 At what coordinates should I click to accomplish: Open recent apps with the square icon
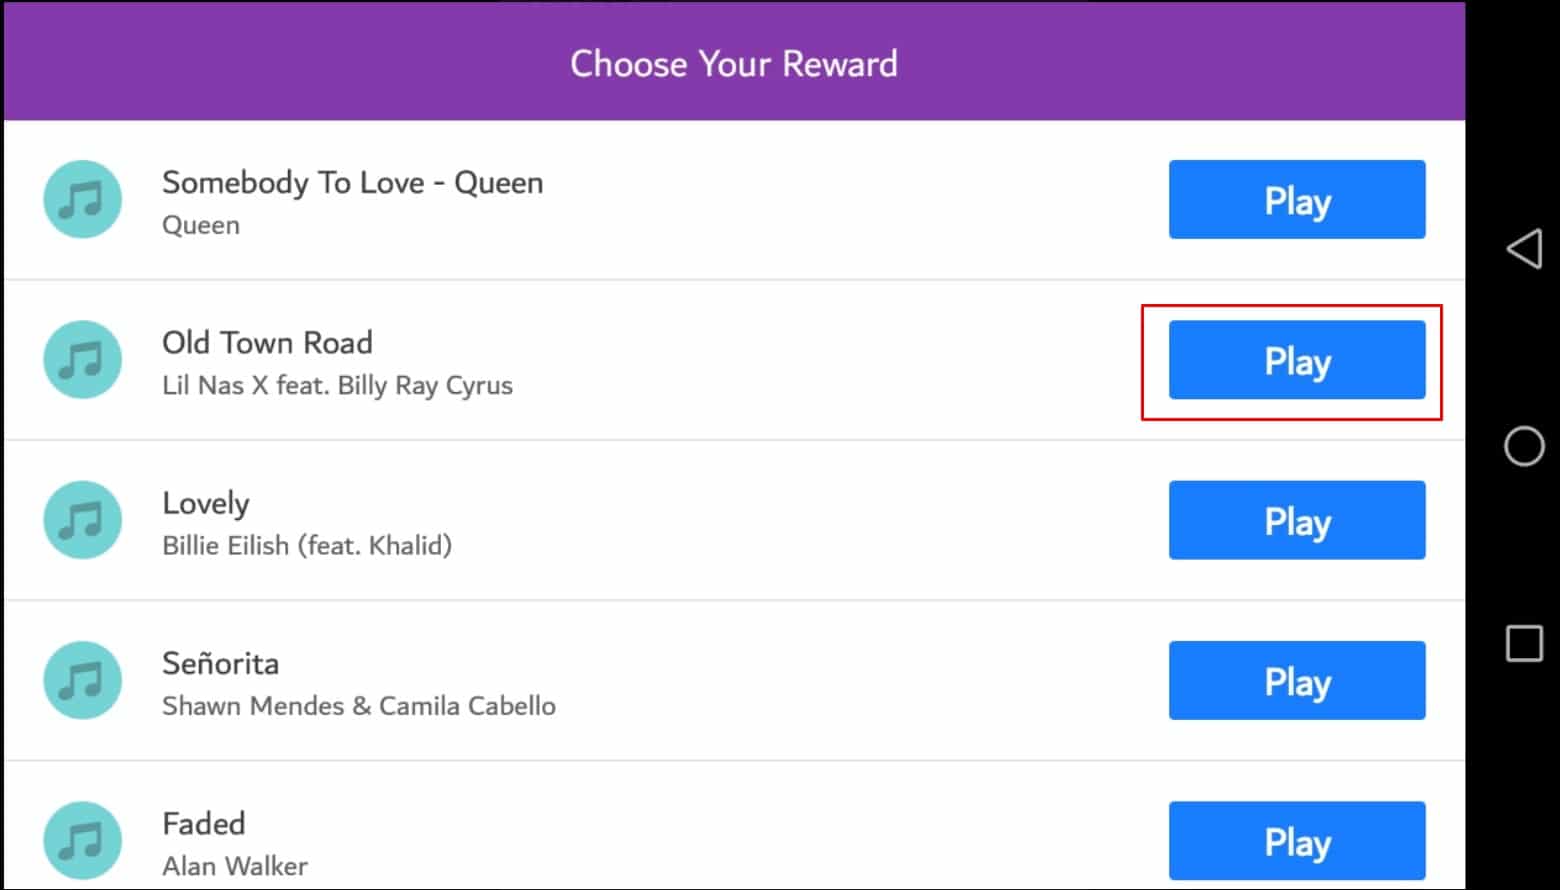(1524, 644)
